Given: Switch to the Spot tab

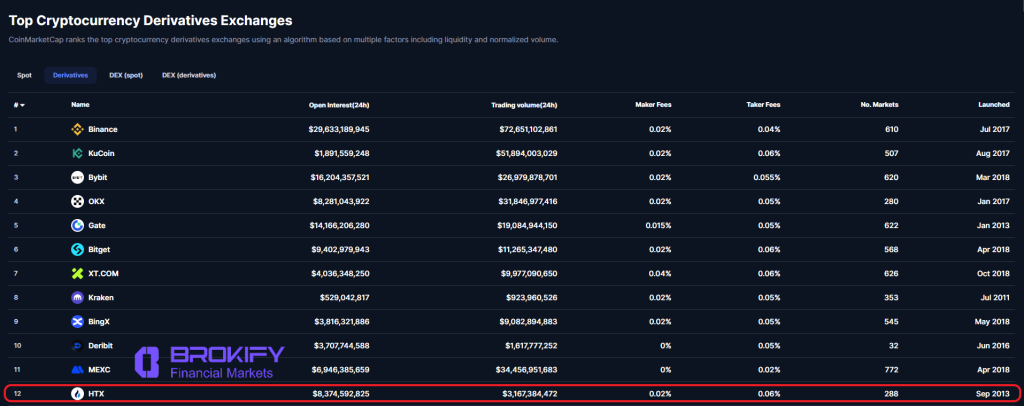Looking at the screenshot, I should (24, 75).
